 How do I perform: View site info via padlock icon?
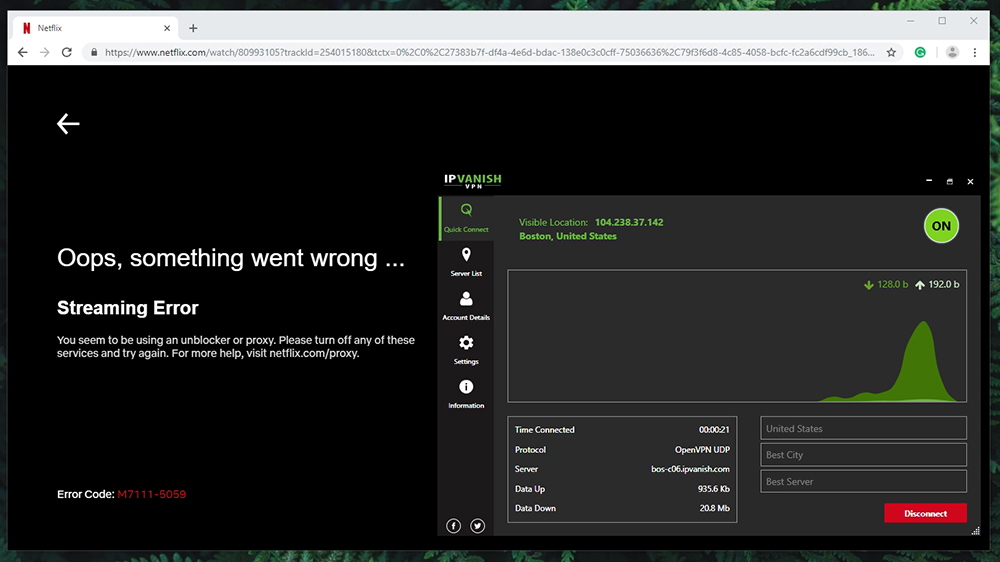[x=94, y=52]
